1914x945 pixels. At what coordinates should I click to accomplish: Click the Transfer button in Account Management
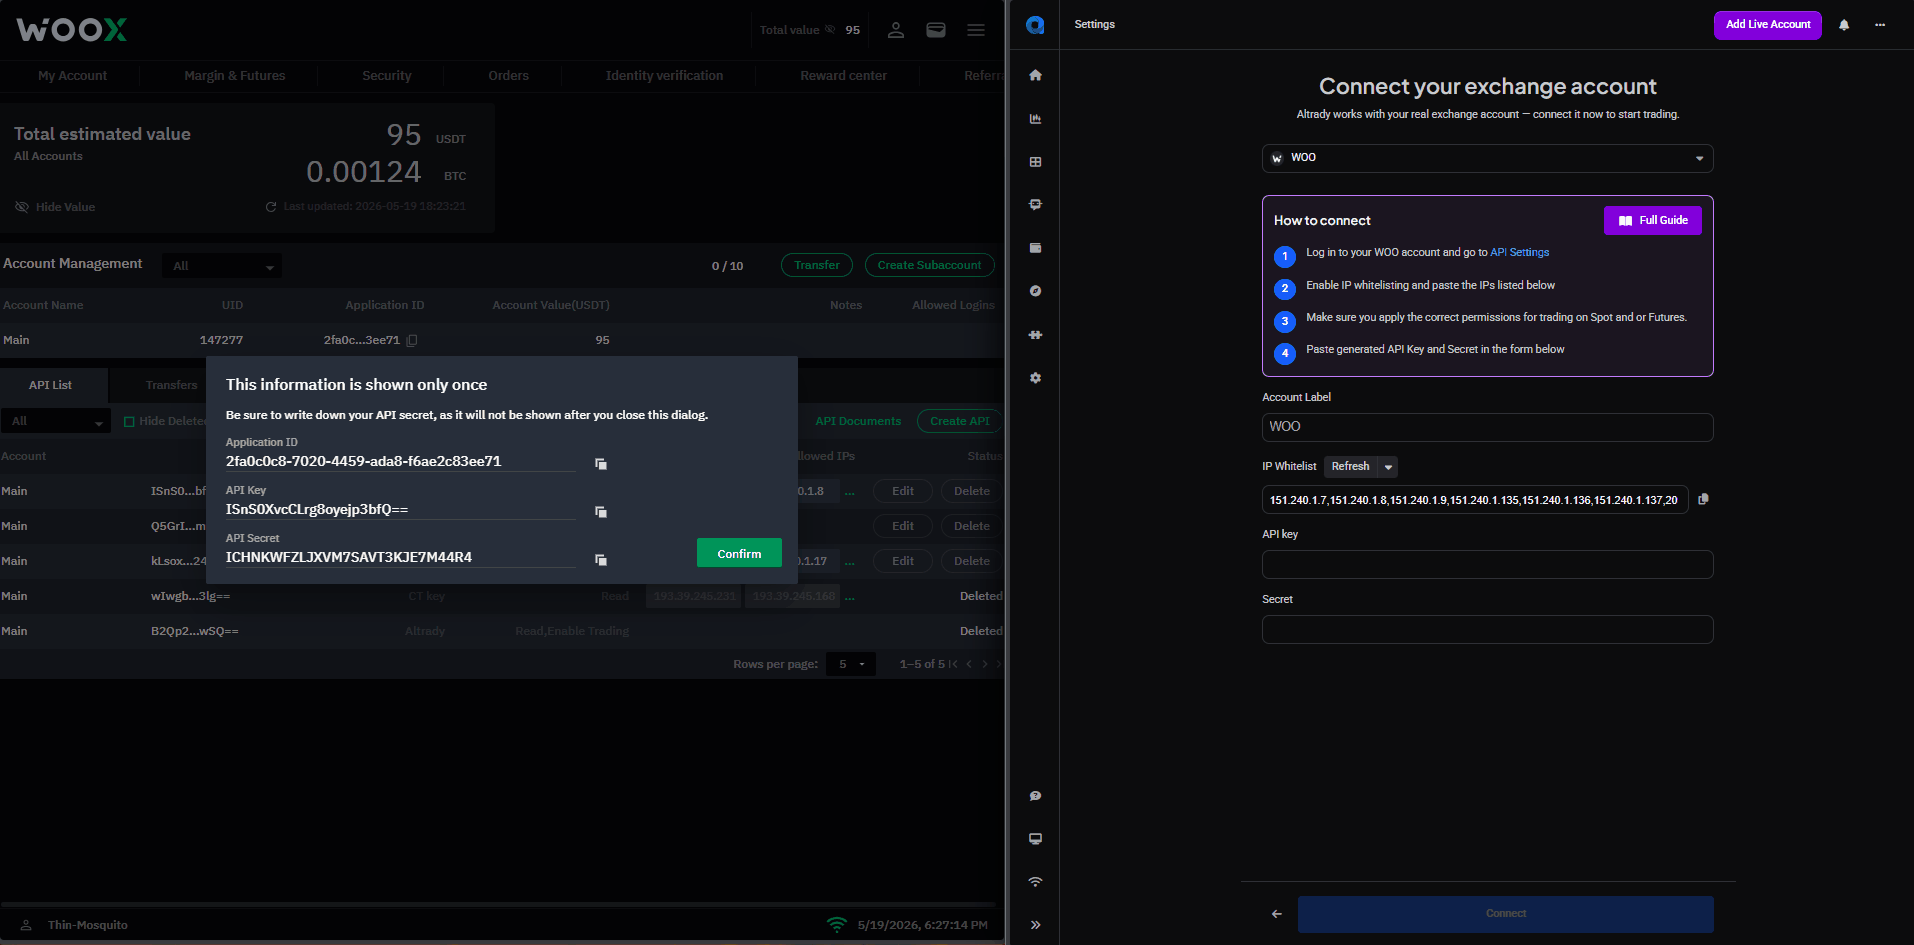tap(817, 265)
